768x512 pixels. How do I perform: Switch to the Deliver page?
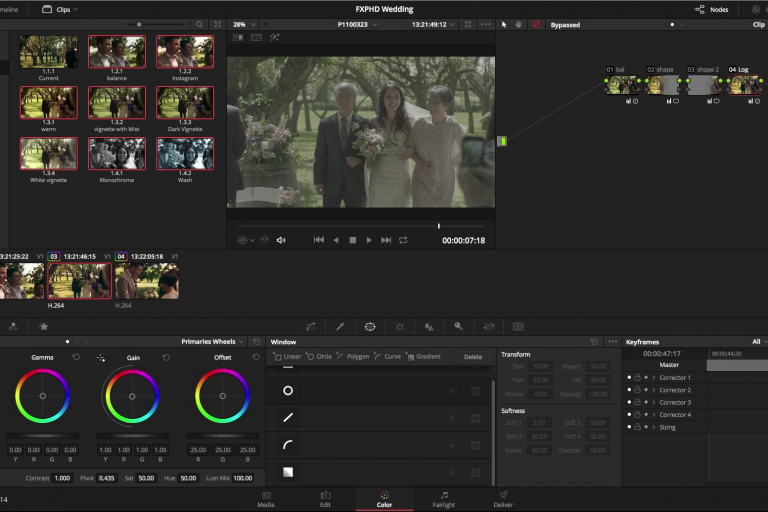pos(503,499)
